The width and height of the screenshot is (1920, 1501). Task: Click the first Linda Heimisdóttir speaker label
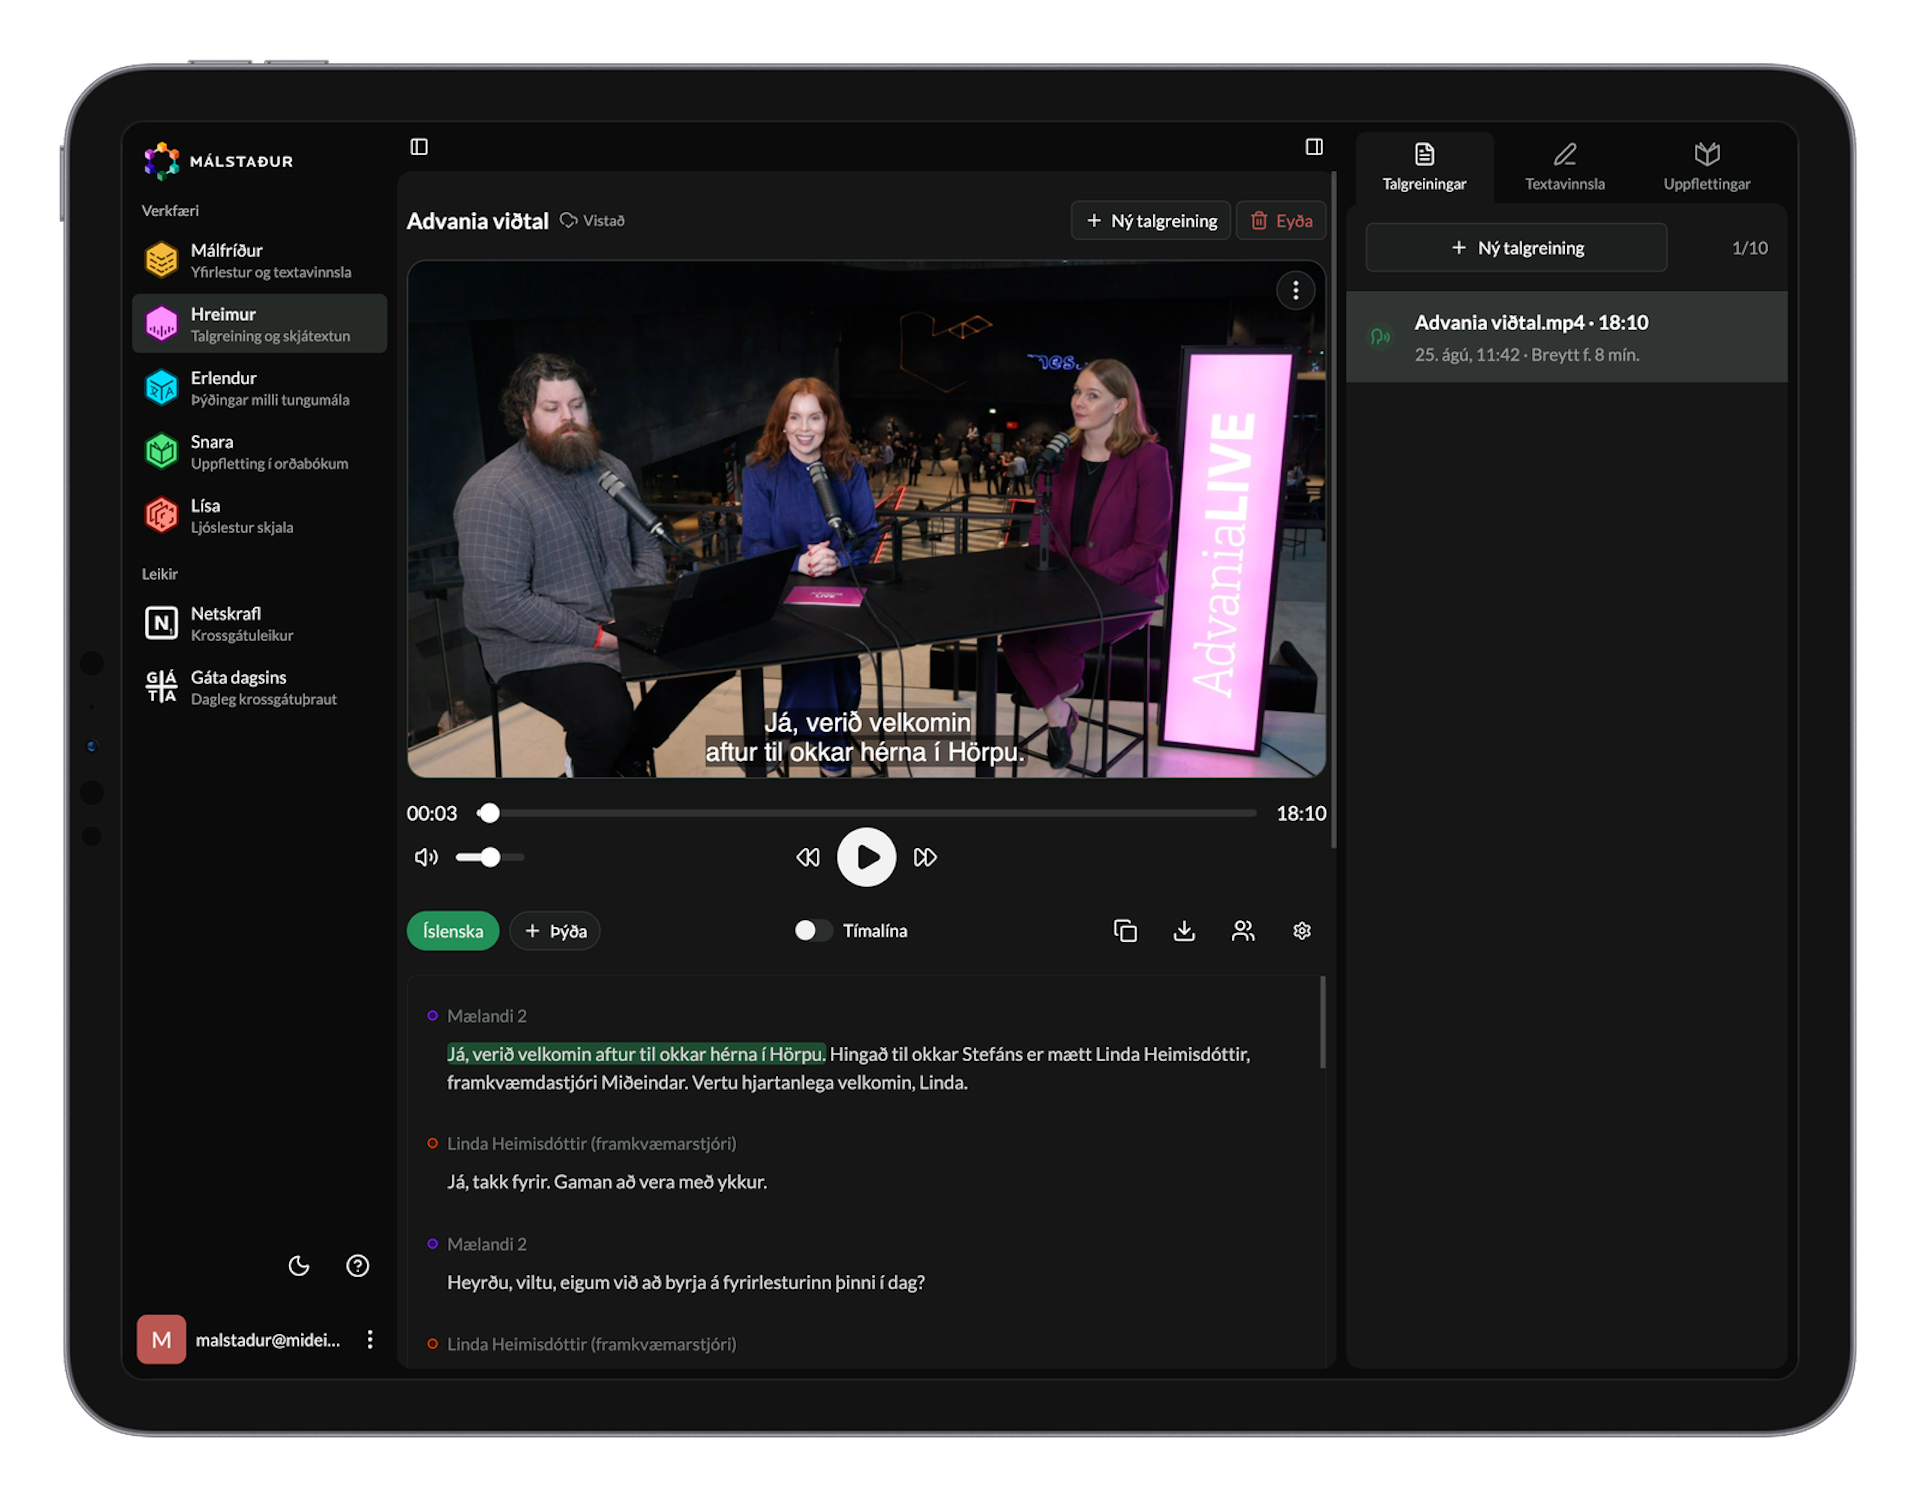[x=591, y=1144]
